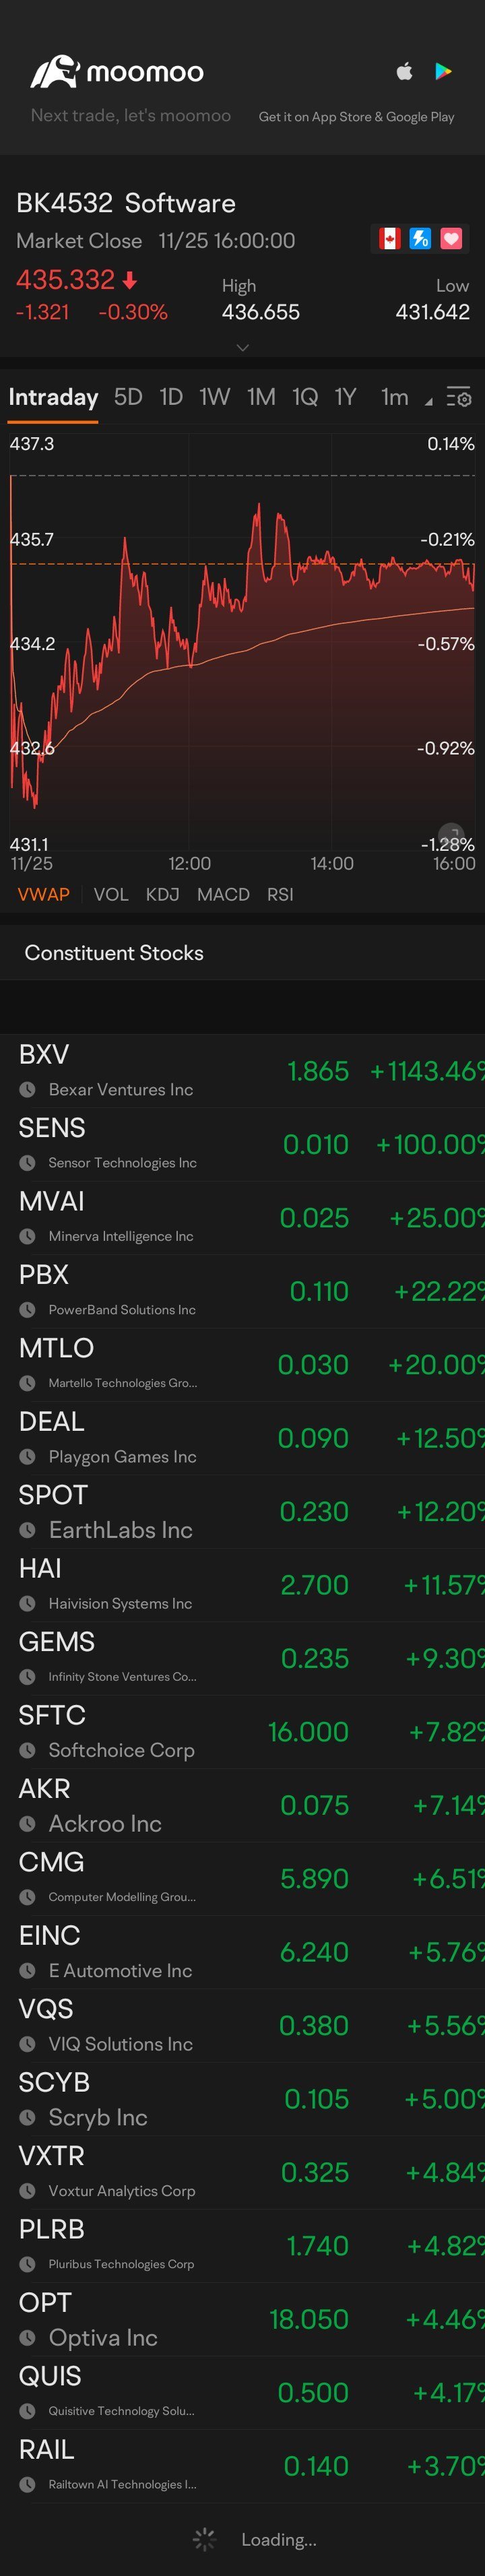
Task: Open Haivision Systems Inc stock row
Action: (x=242, y=1584)
